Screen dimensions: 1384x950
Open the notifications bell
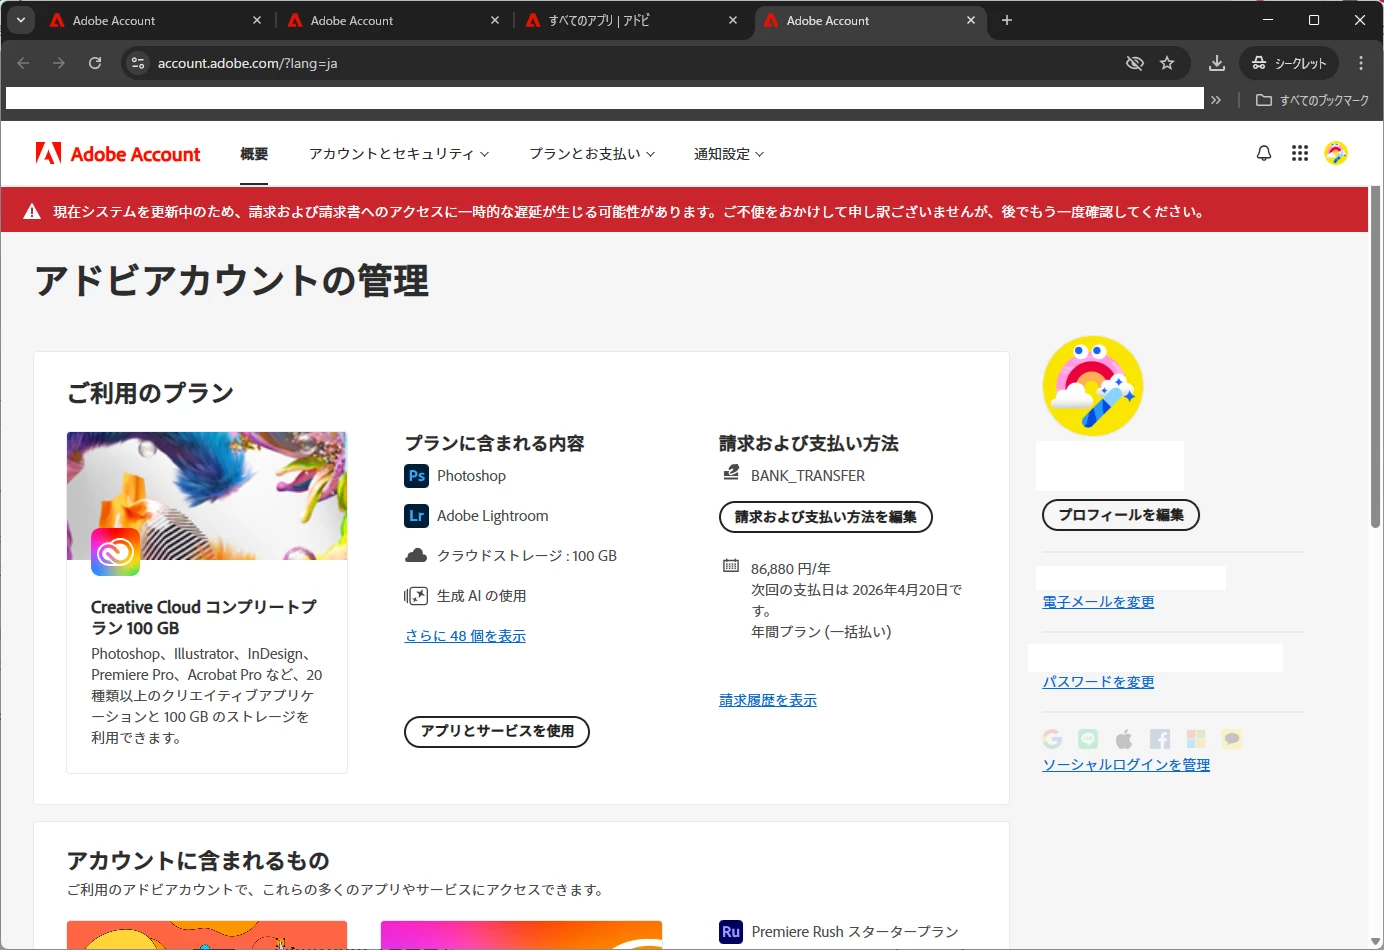click(x=1264, y=153)
